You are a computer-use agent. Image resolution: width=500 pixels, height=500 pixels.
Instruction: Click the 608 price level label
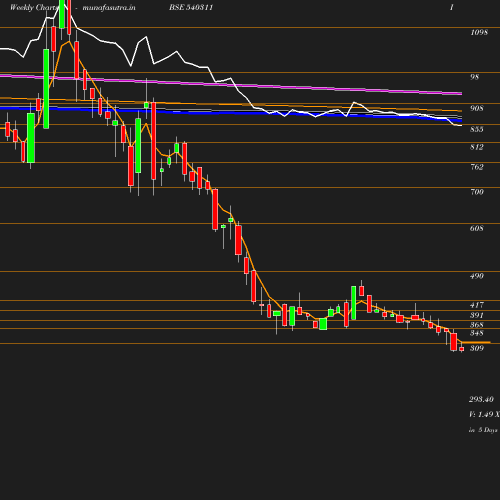click(x=477, y=228)
